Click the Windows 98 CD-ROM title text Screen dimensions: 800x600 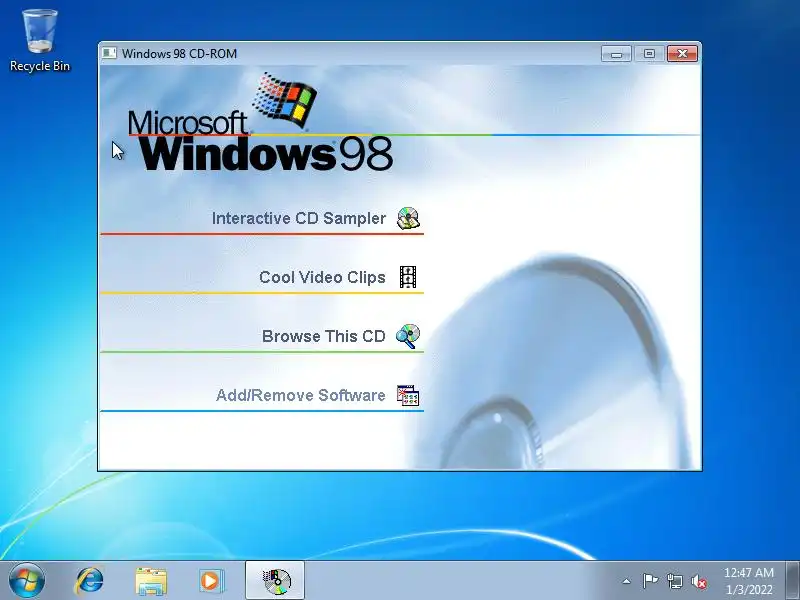click(179, 54)
